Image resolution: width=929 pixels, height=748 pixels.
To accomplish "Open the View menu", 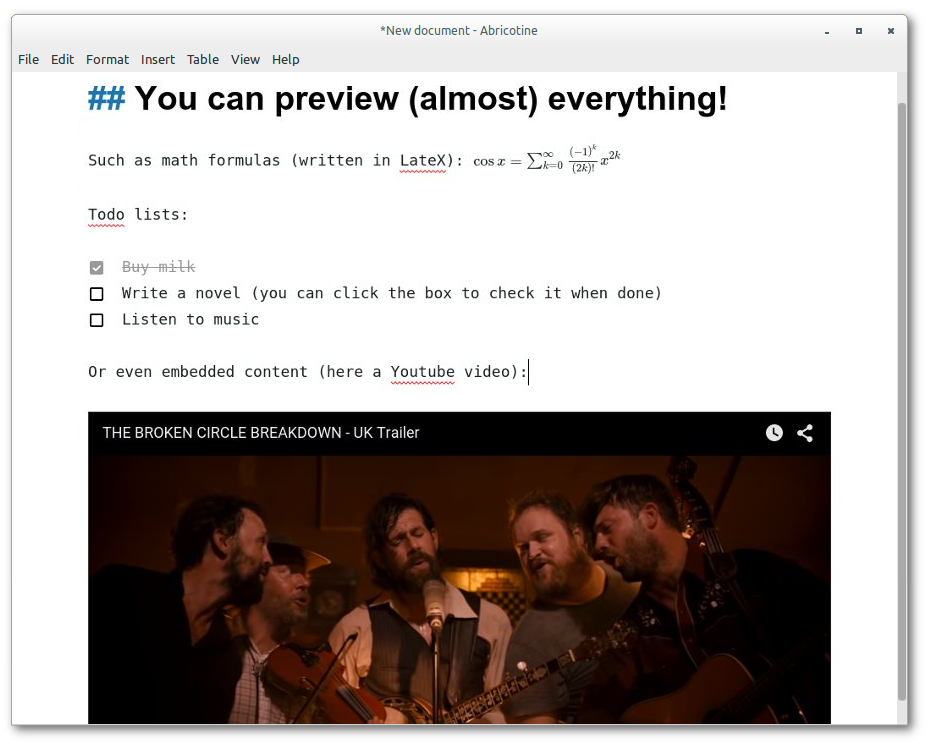I will coord(245,60).
